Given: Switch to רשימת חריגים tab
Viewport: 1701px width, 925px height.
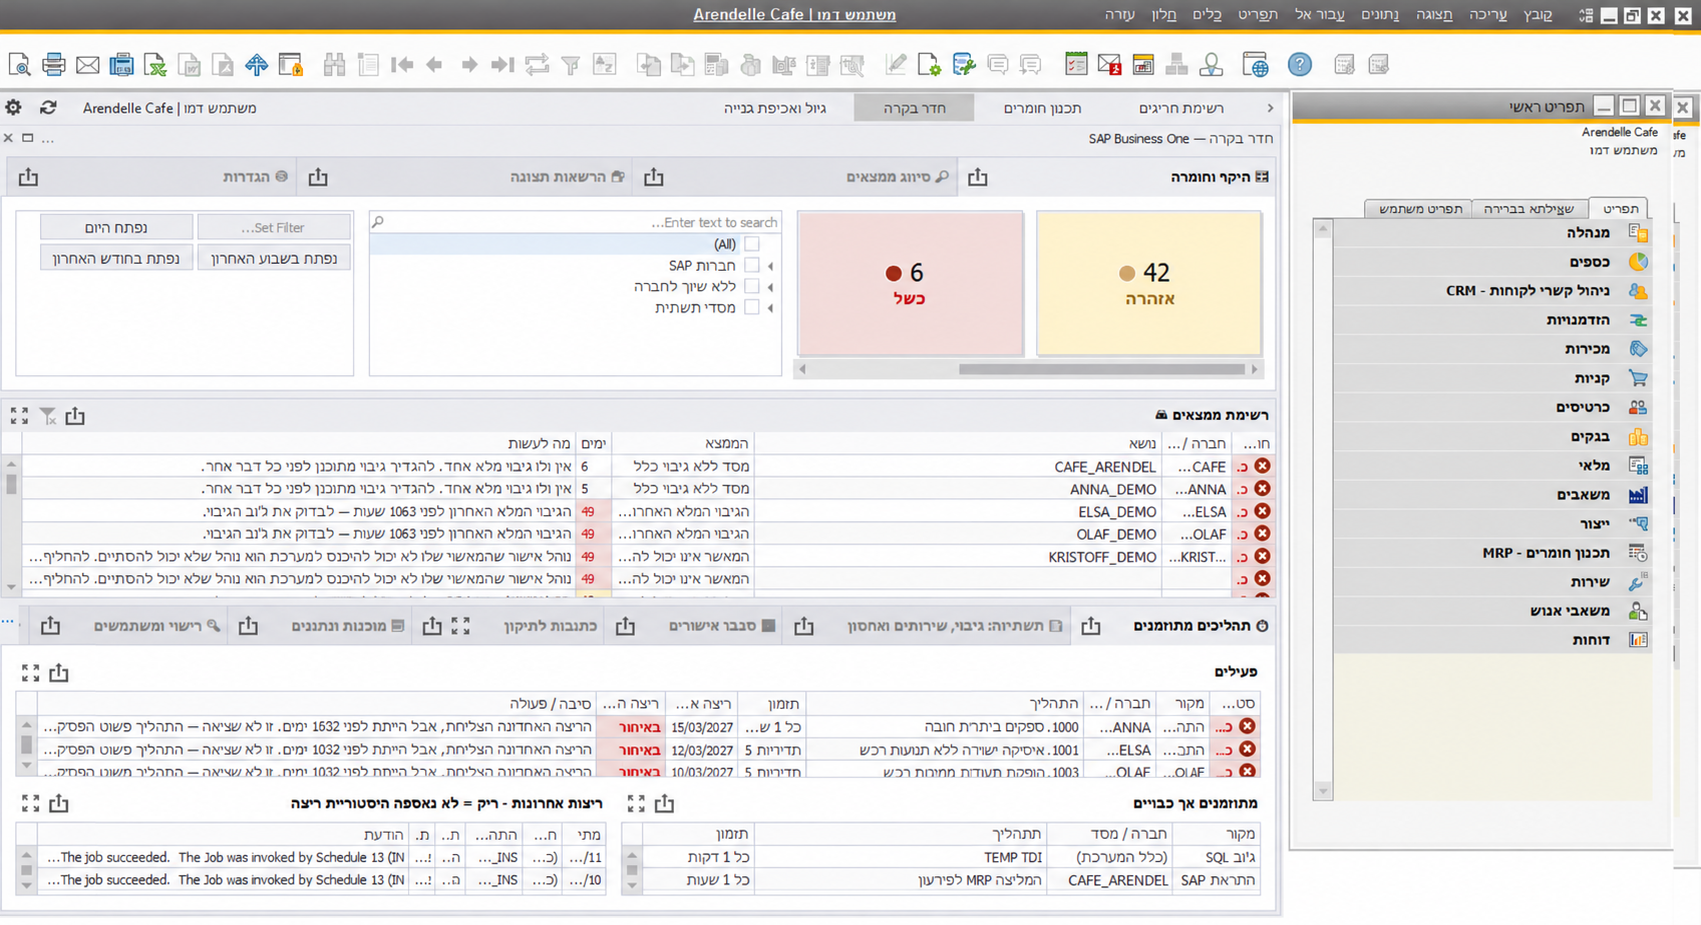Looking at the screenshot, I should [x=1181, y=108].
